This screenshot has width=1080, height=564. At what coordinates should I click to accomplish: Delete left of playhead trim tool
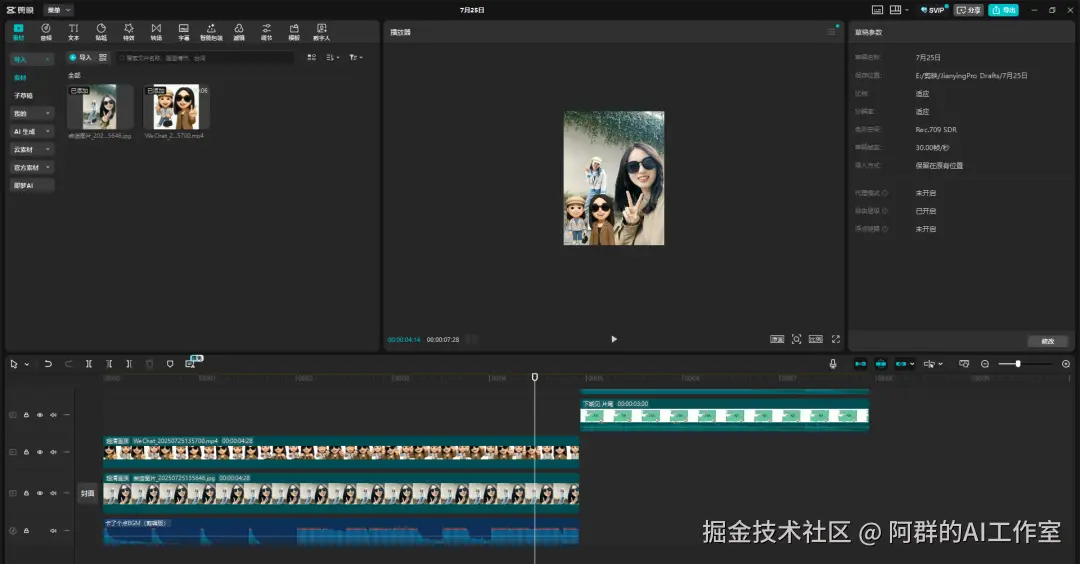[x=109, y=364]
